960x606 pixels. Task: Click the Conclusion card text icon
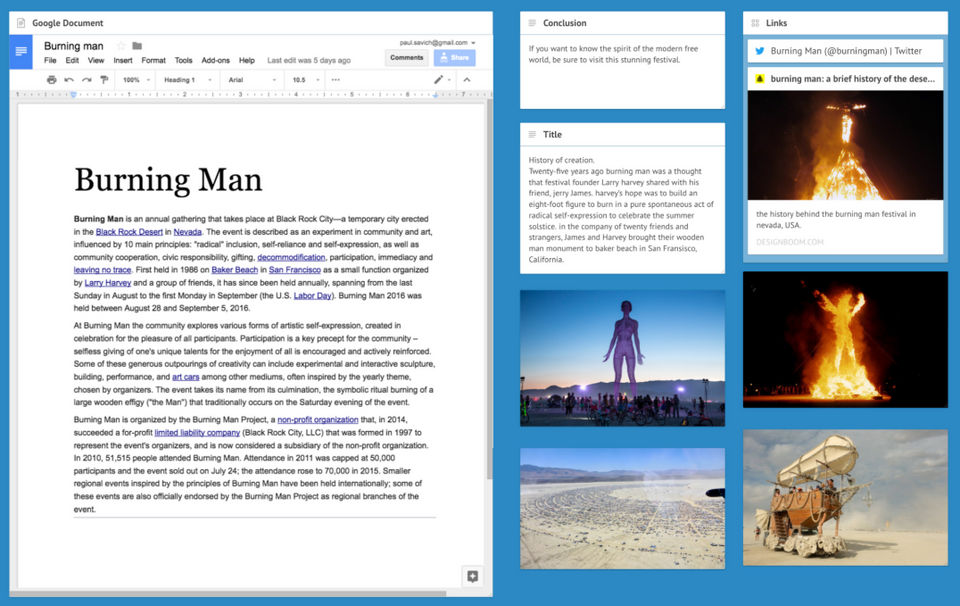tap(531, 23)
